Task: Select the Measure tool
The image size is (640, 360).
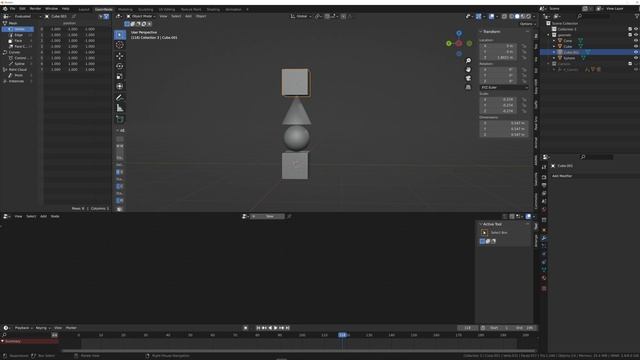Action: point(120,108)
